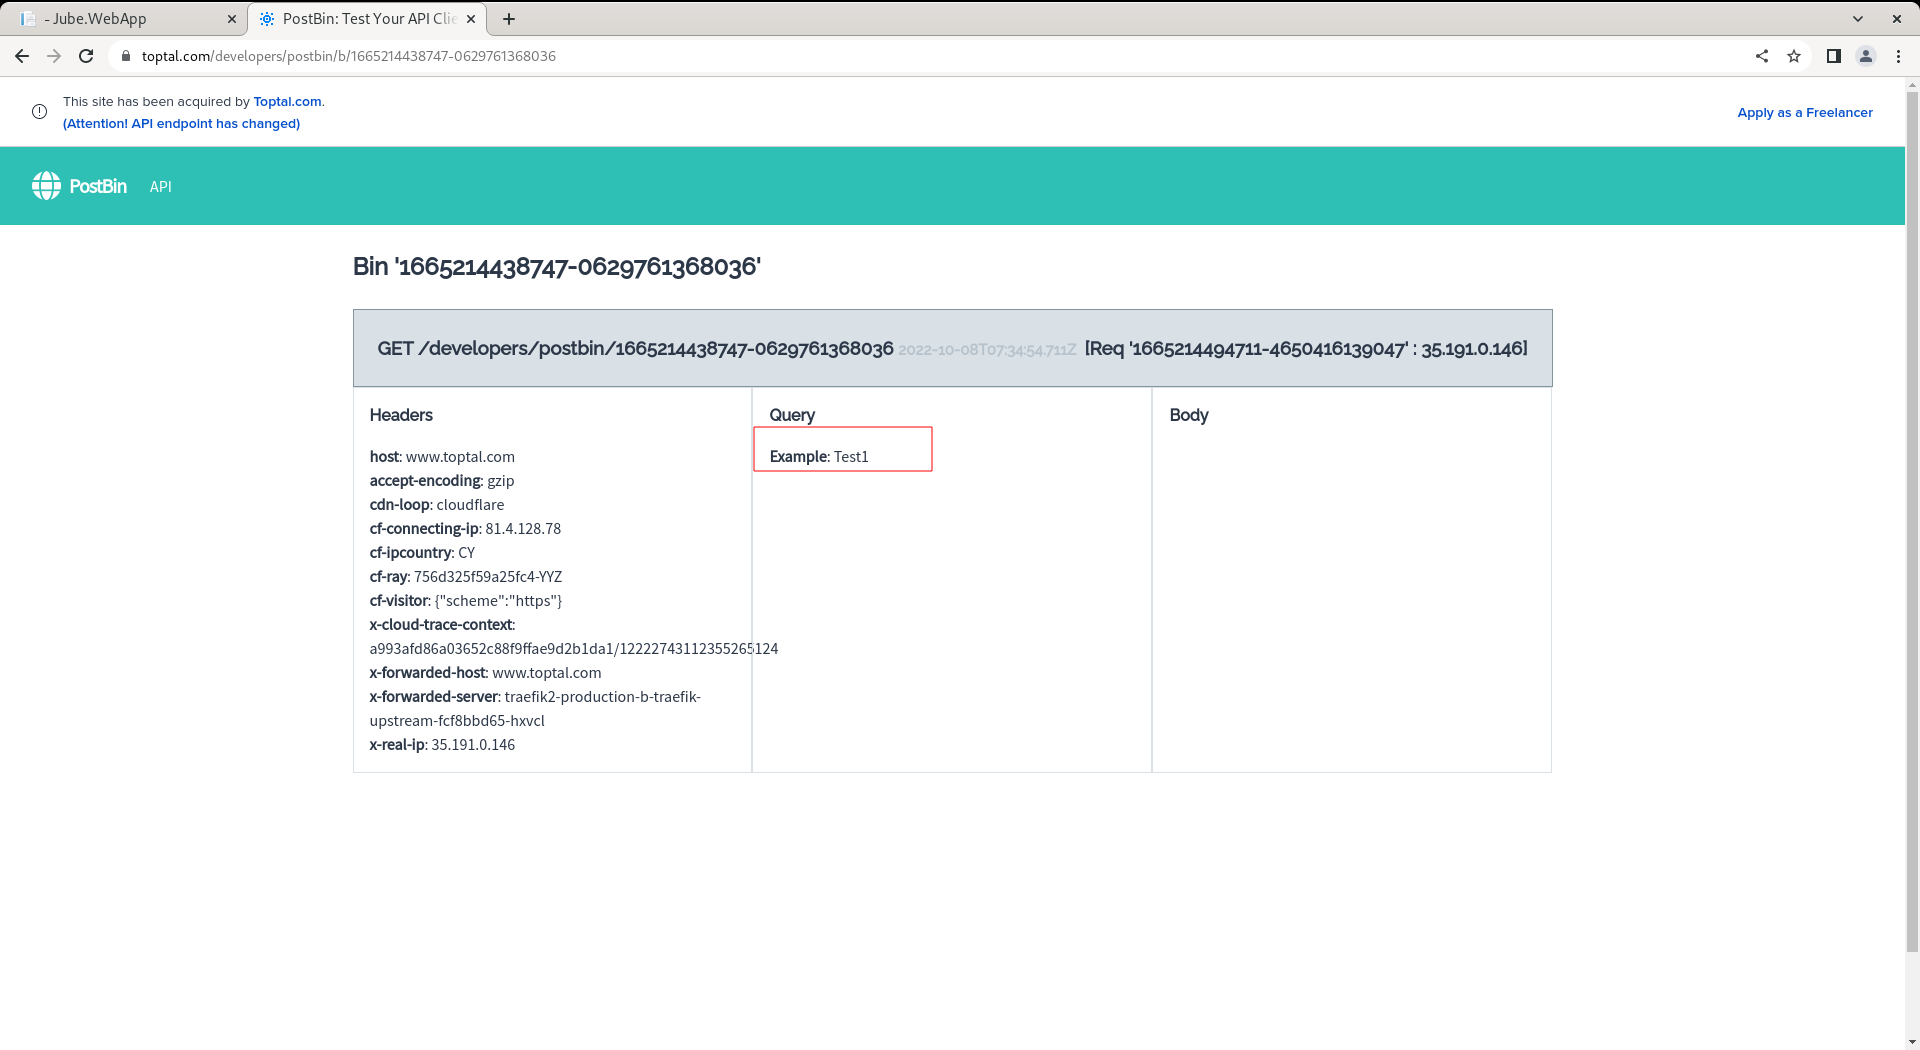
Task: Click the cf-connecting-ip 81.4.128.78 row
Action: pos(465,528)
